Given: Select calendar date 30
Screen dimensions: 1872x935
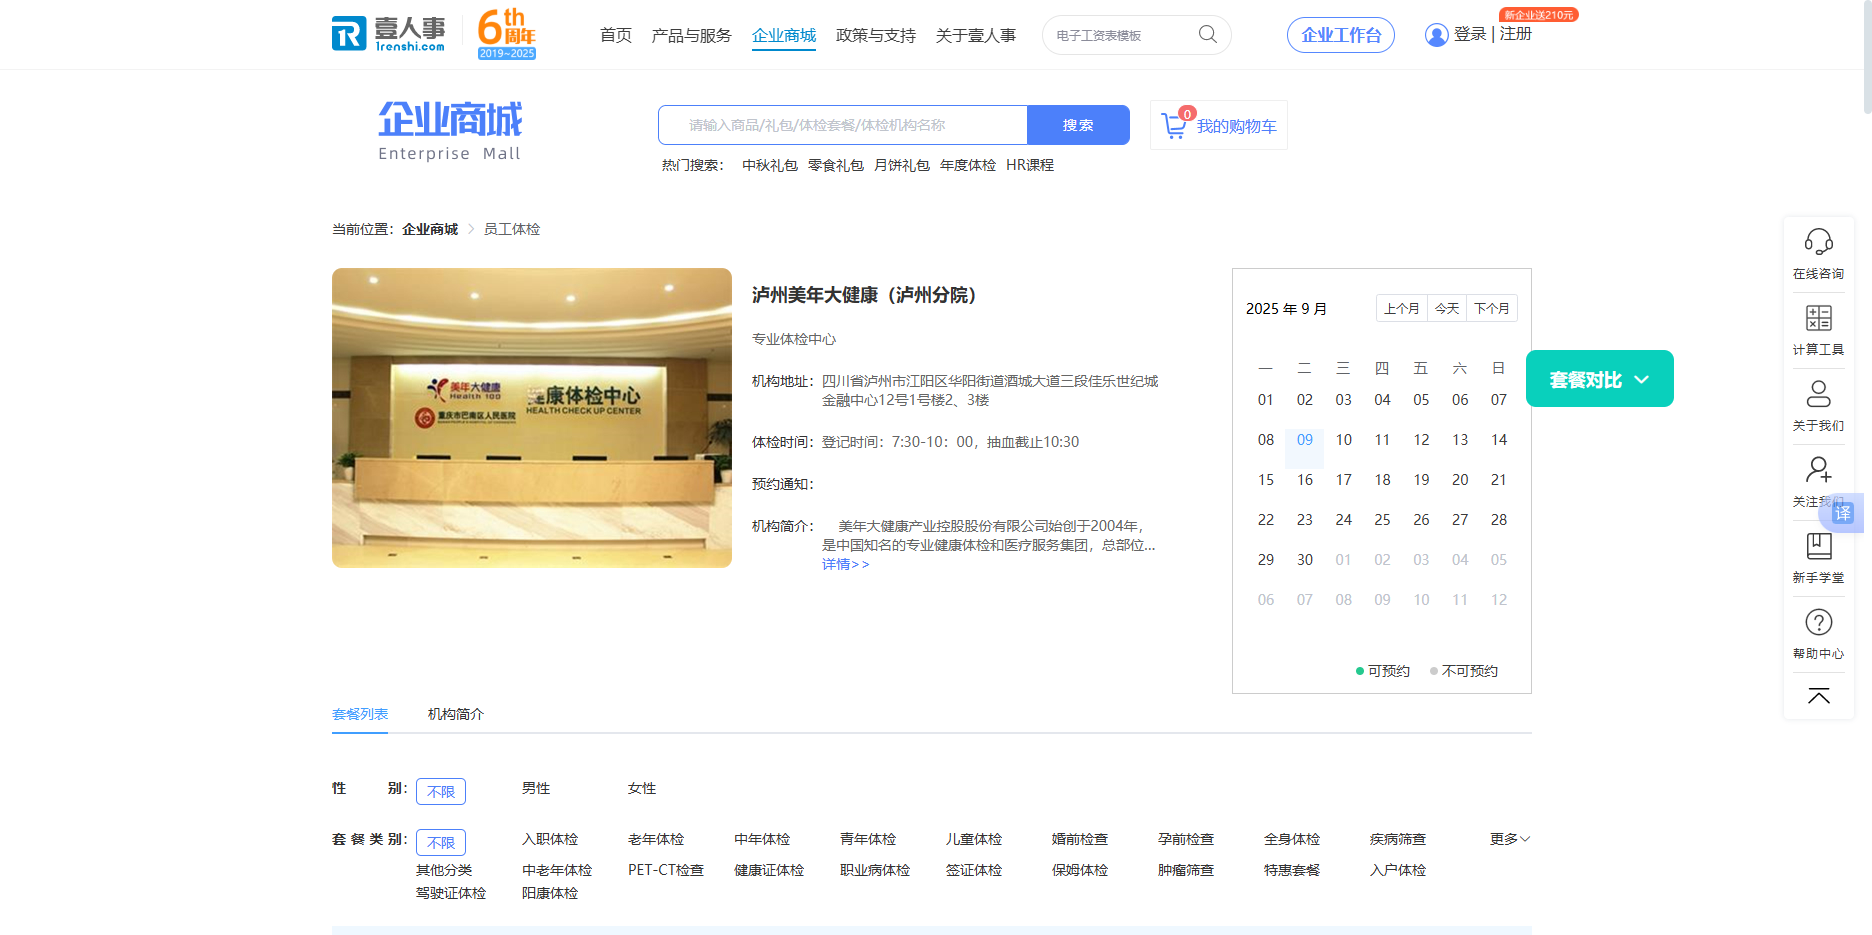Looking at the screenshot, I should click(1305, 560).
